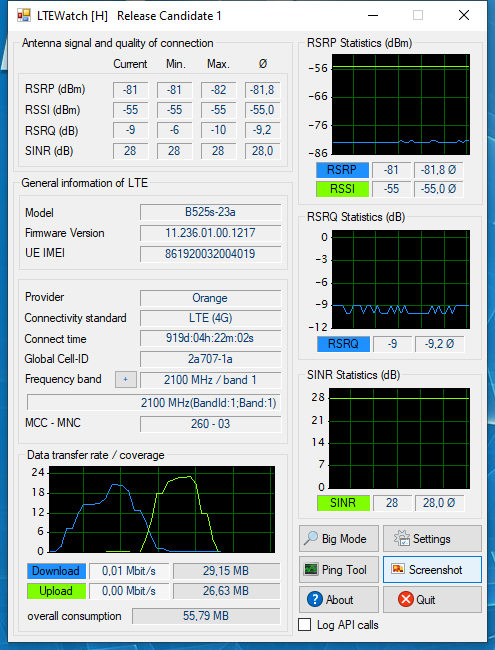
Task: Launch the Ping Tool monitor icon
Action: coord(311,569)
